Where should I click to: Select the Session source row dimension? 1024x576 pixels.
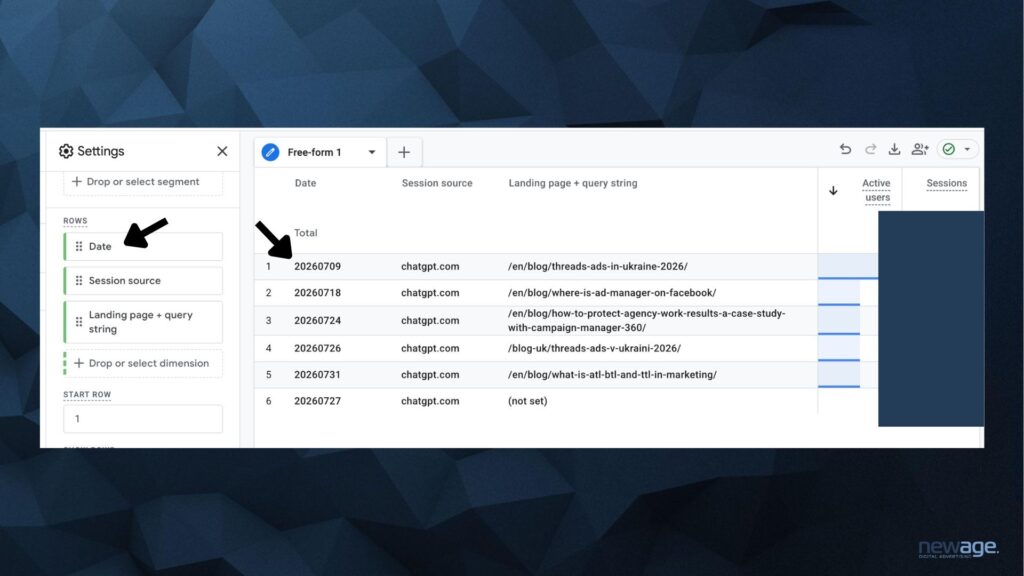(x=144, y=280)
